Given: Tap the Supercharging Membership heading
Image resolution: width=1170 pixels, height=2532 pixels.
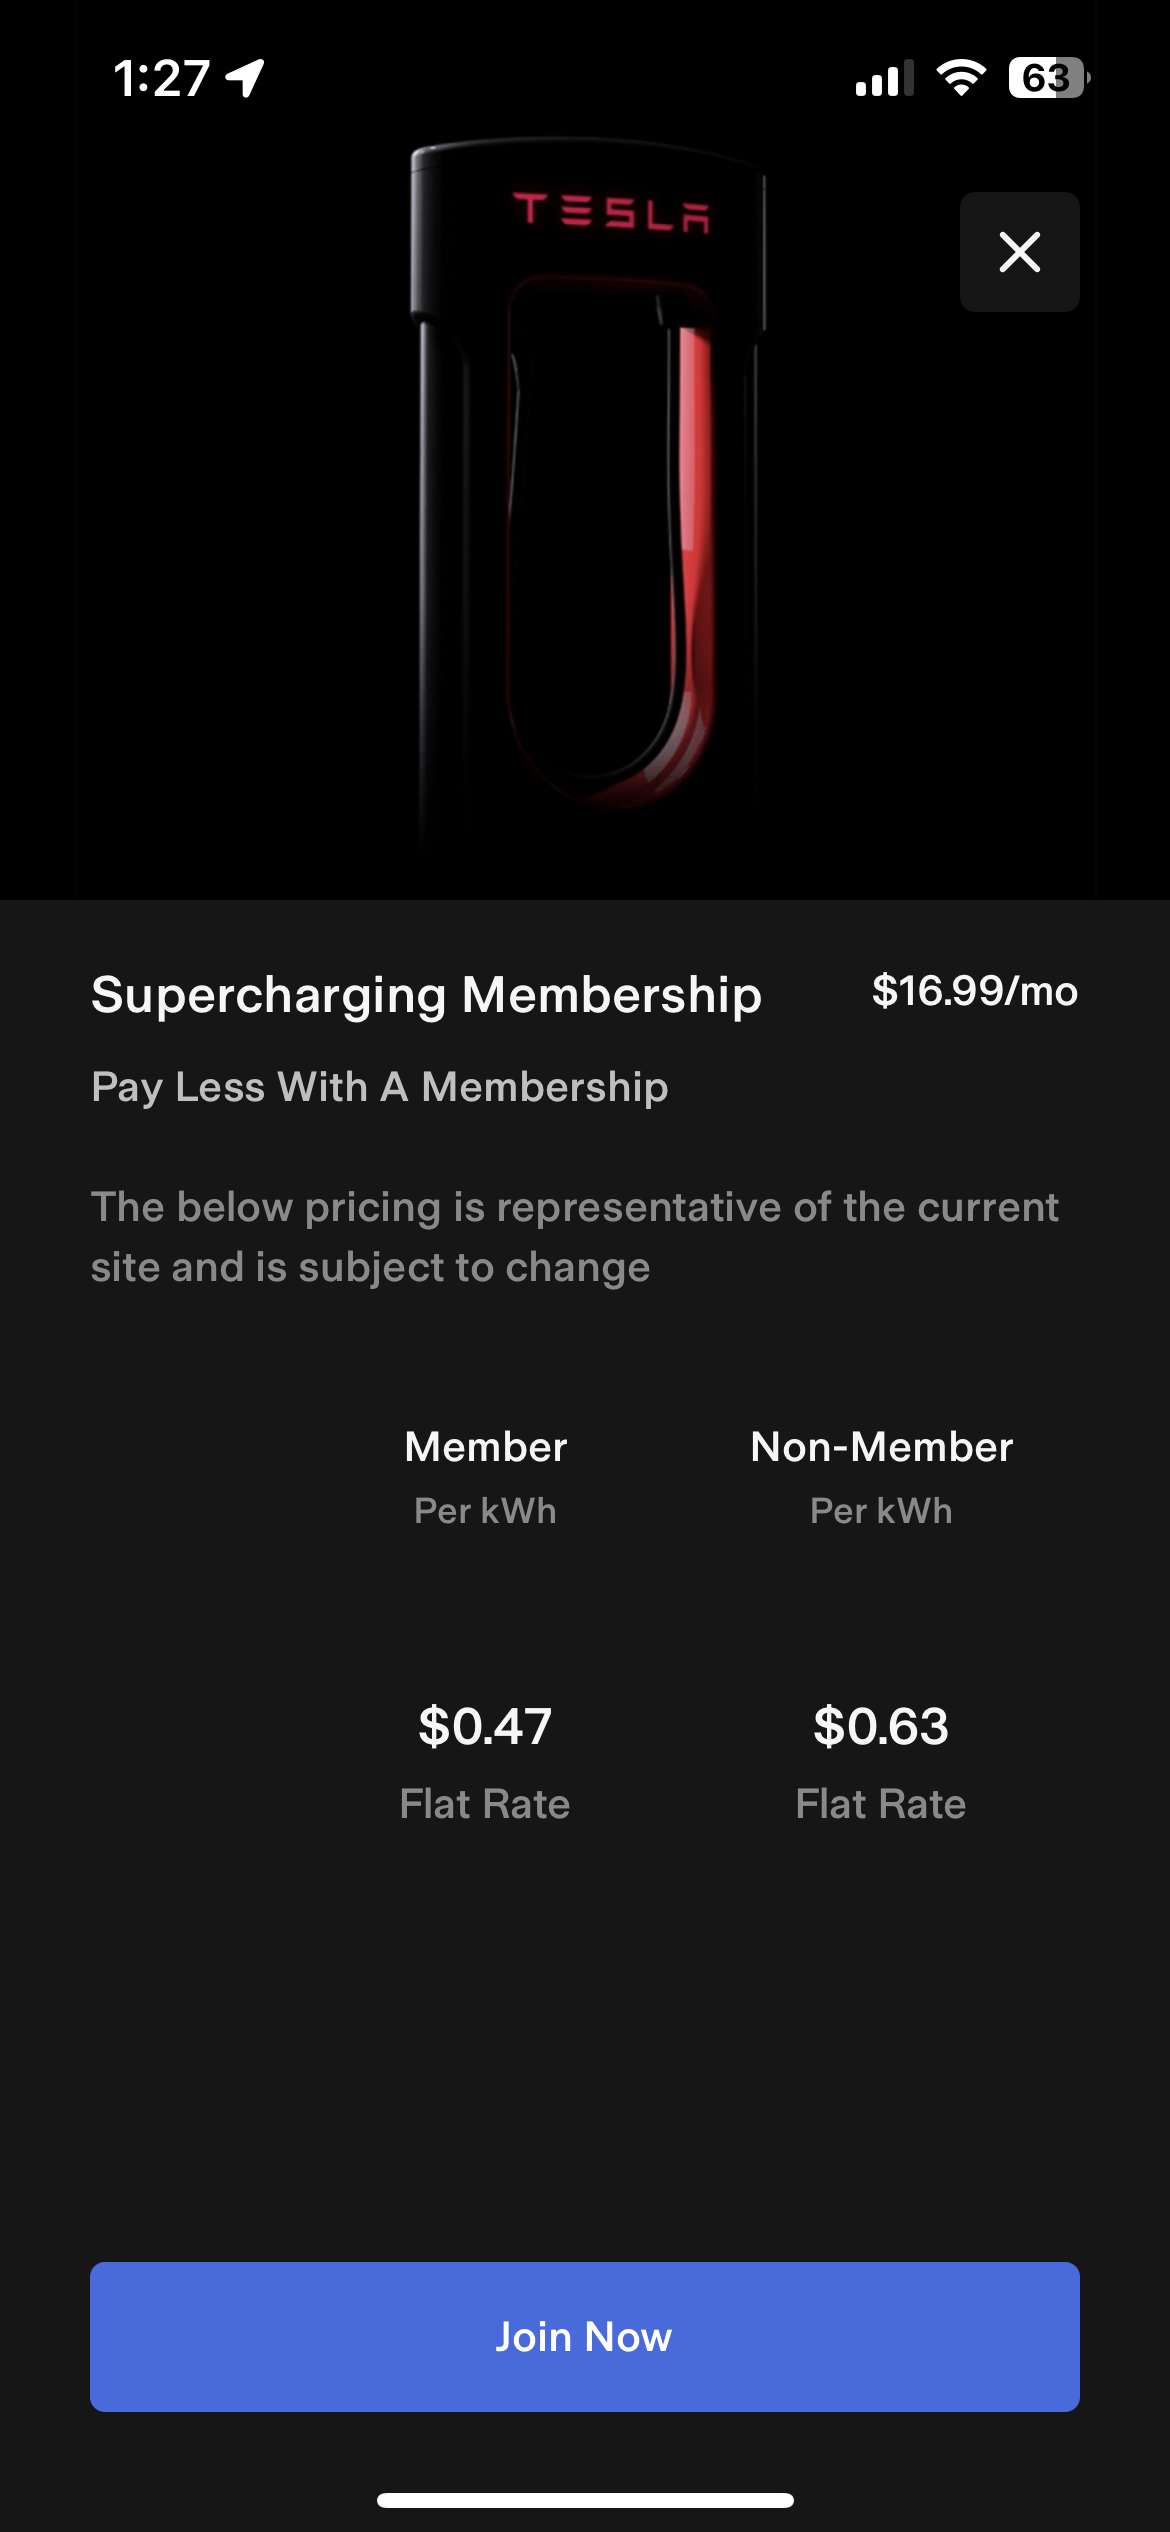Looking at the screenshot, I should 426,995.
